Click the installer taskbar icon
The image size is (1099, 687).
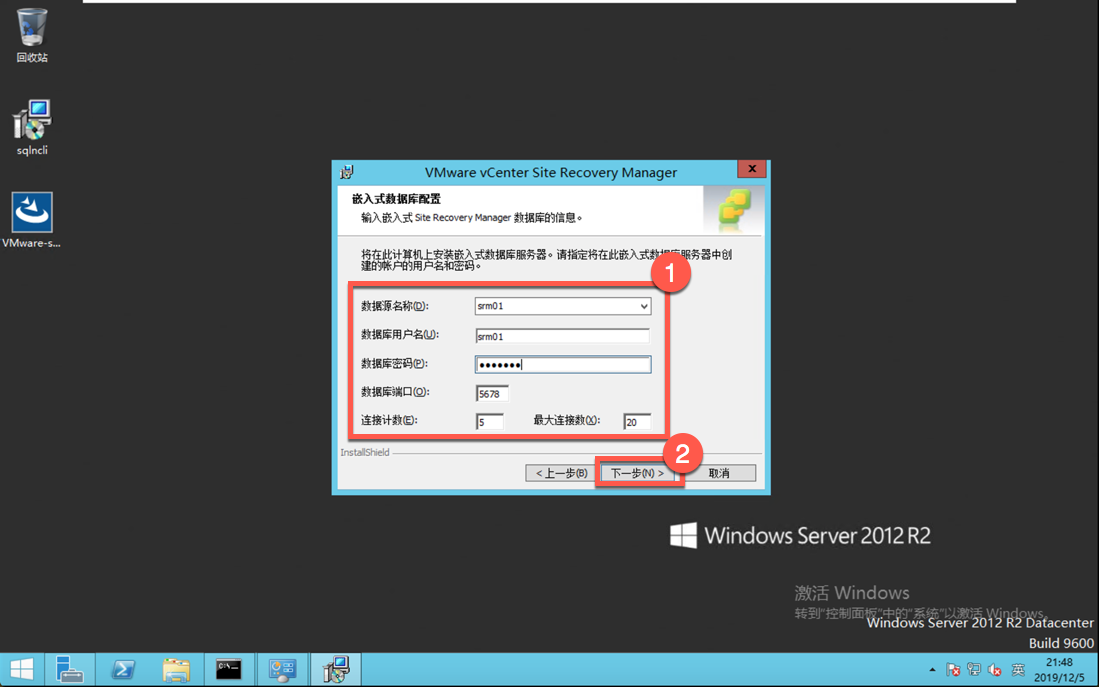(336, 669)
